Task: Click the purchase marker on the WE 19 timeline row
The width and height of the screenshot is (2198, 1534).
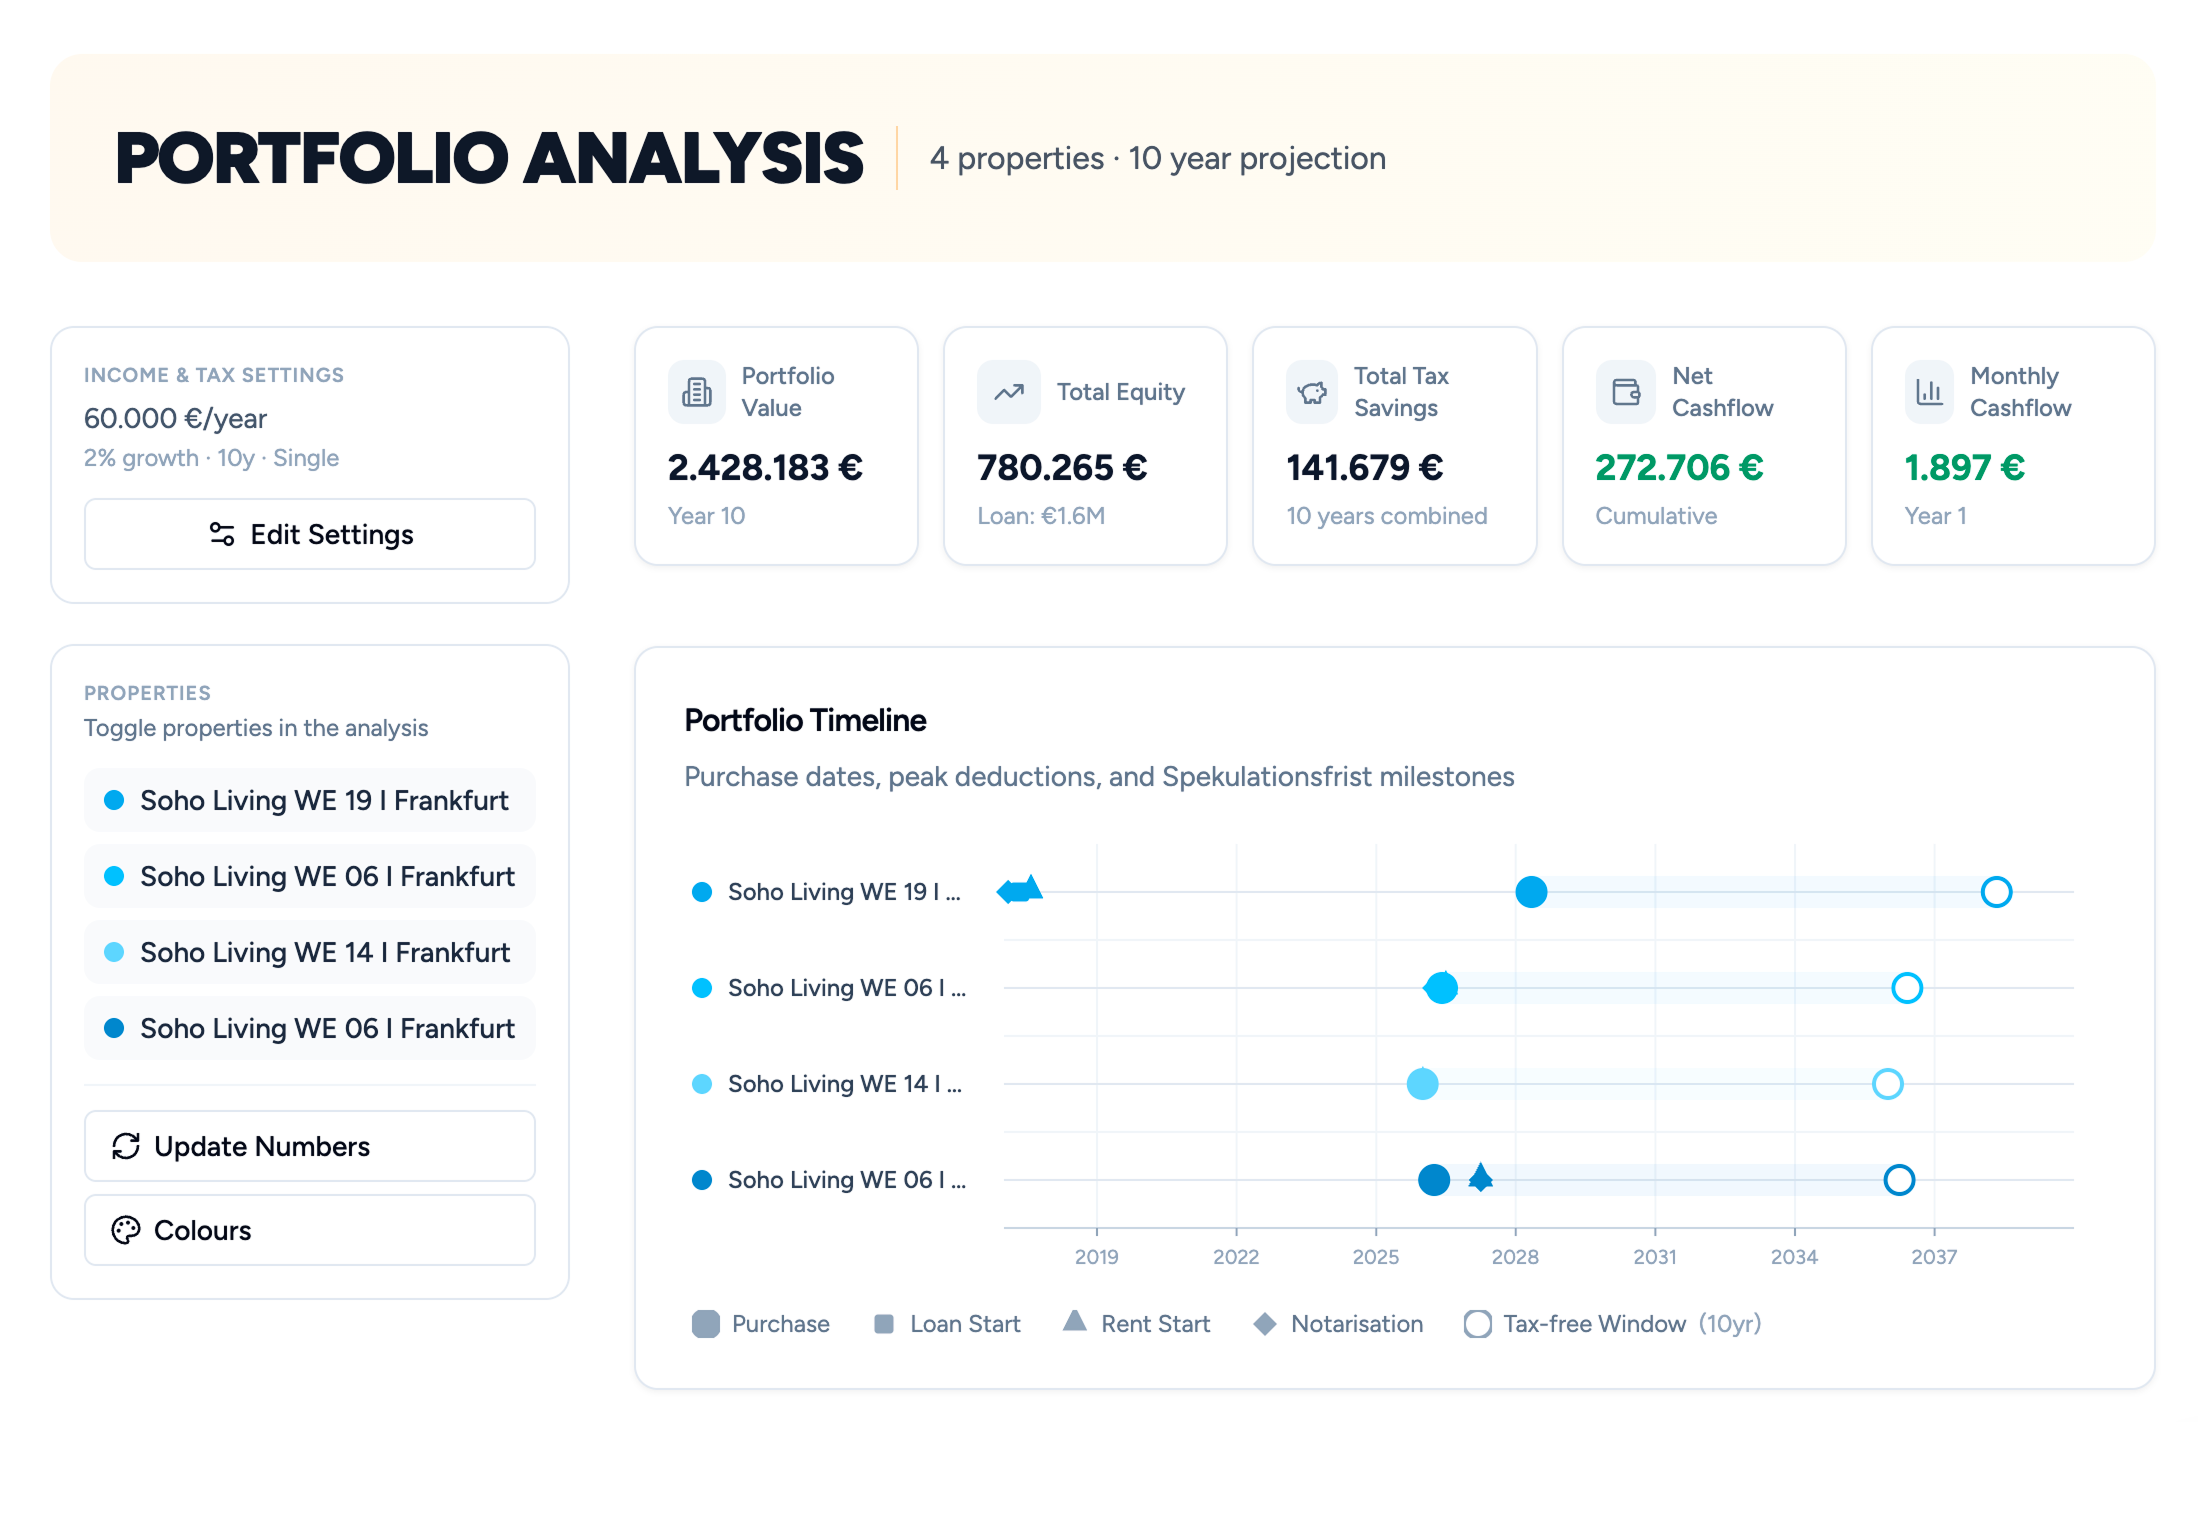Action: pos(1532,891)
